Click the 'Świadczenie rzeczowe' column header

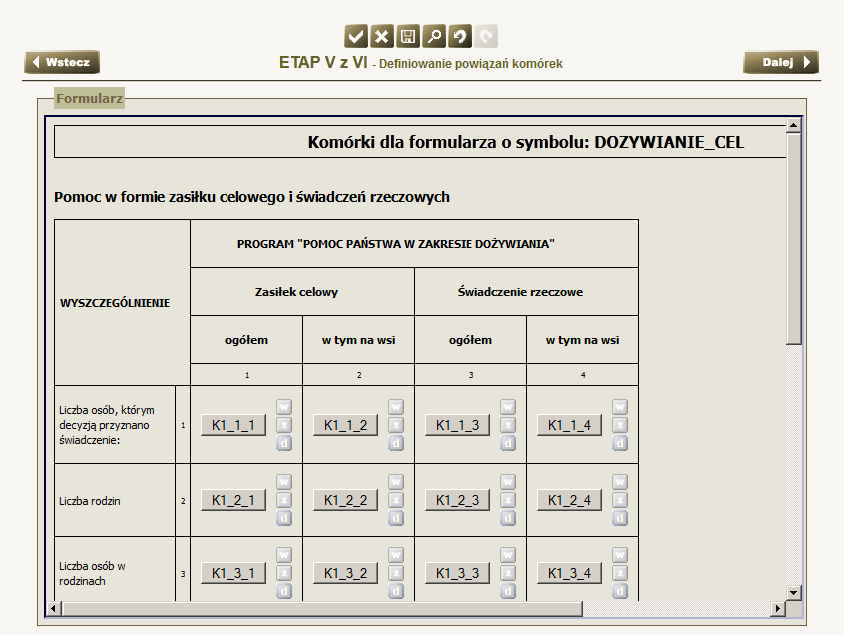[521, 292]
